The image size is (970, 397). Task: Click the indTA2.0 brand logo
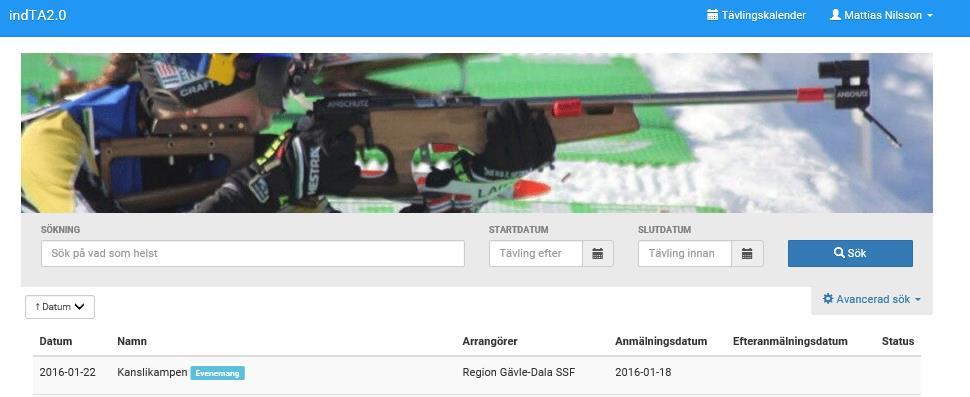[38, 15]
